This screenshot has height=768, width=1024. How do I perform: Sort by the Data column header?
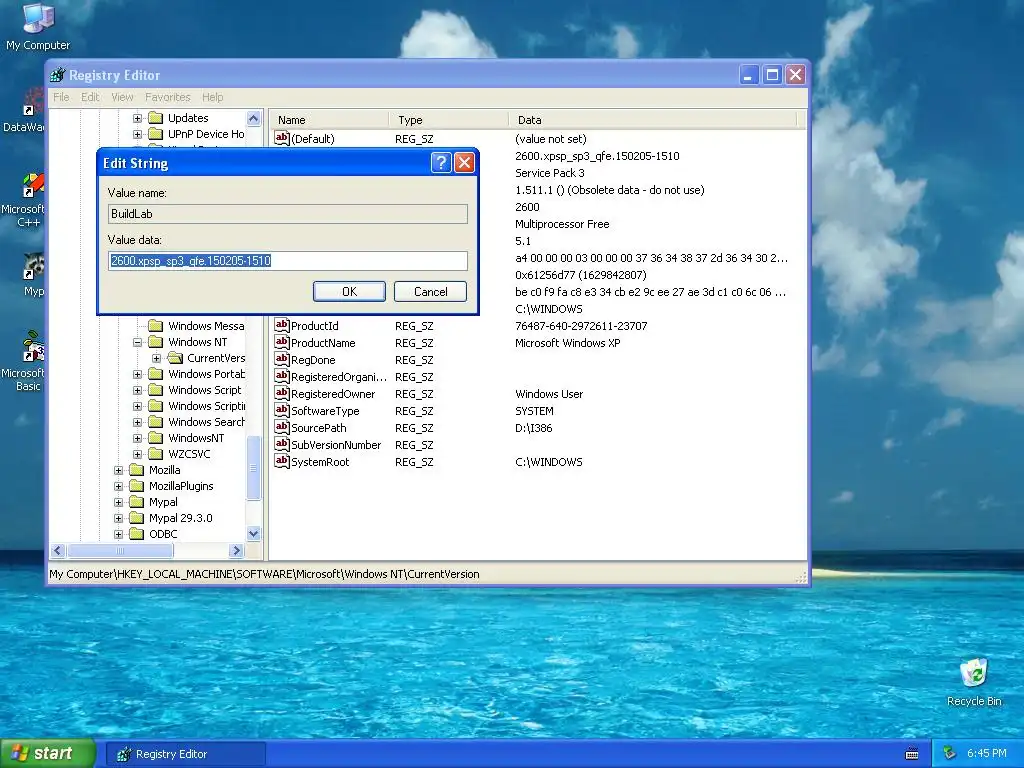pos(653,120)
